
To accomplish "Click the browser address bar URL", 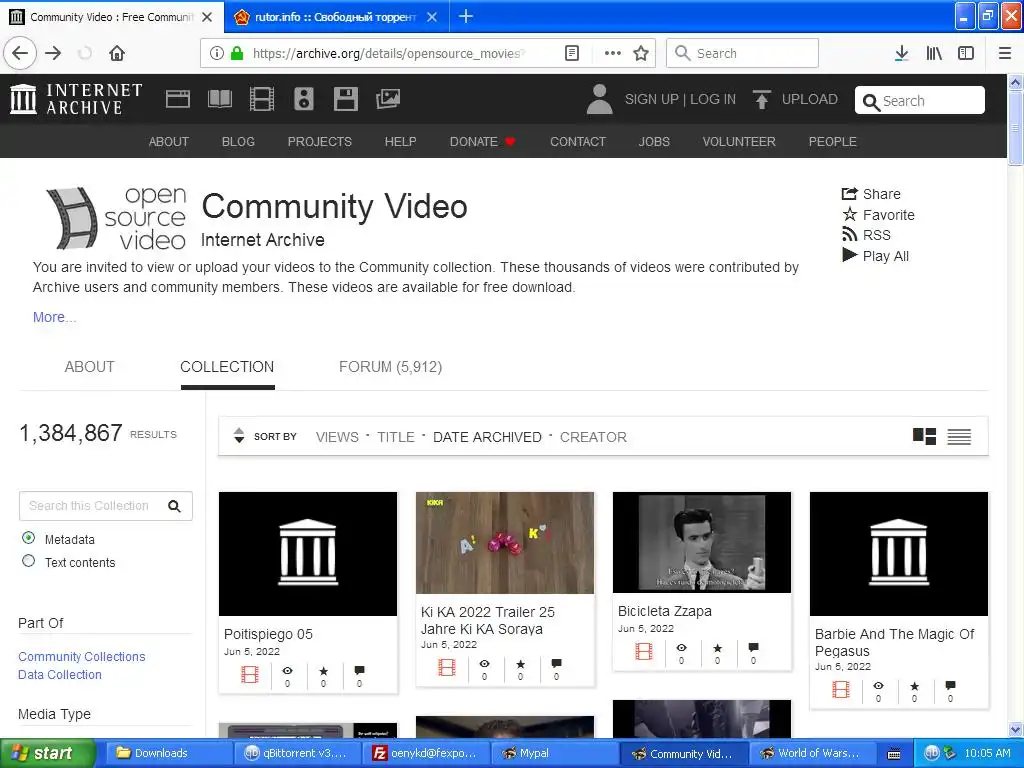I will coord(389,53).
